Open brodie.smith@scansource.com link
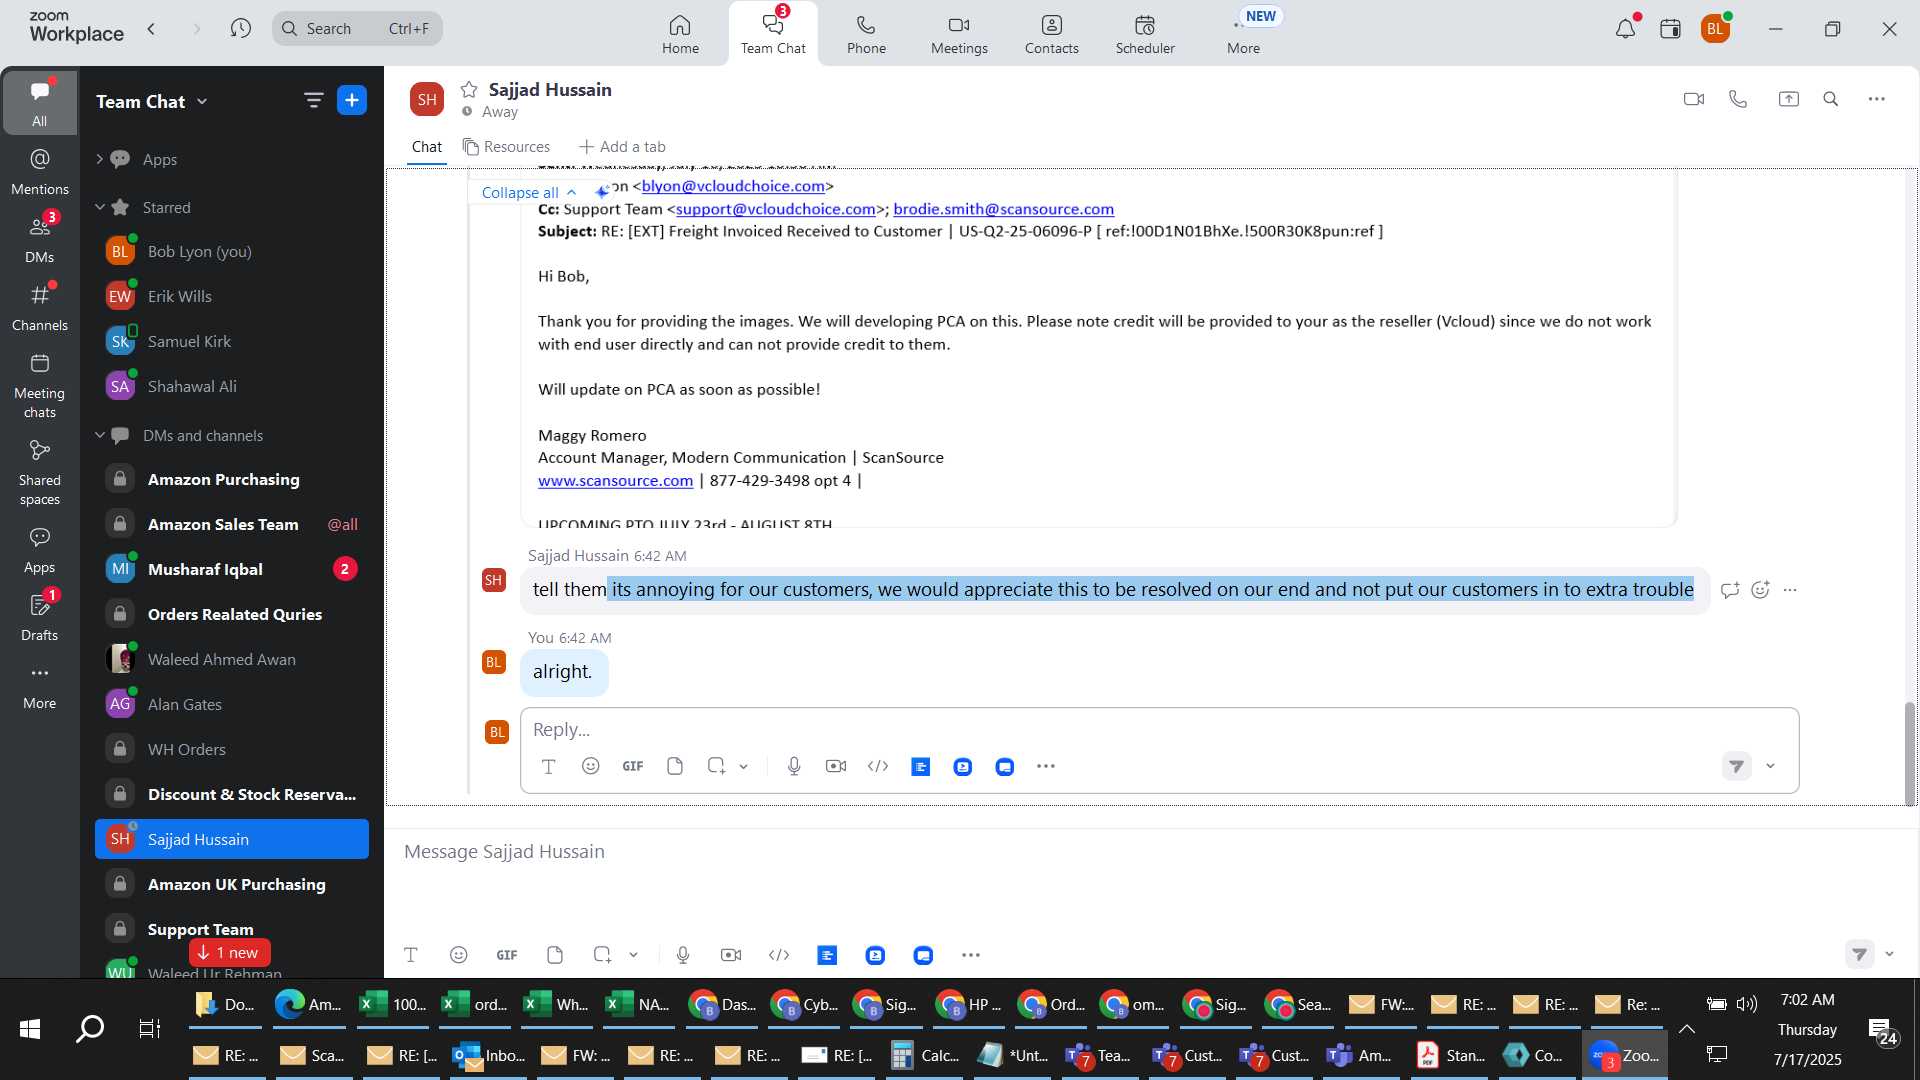1920x1080 pixels. [x=1003, y=209]
